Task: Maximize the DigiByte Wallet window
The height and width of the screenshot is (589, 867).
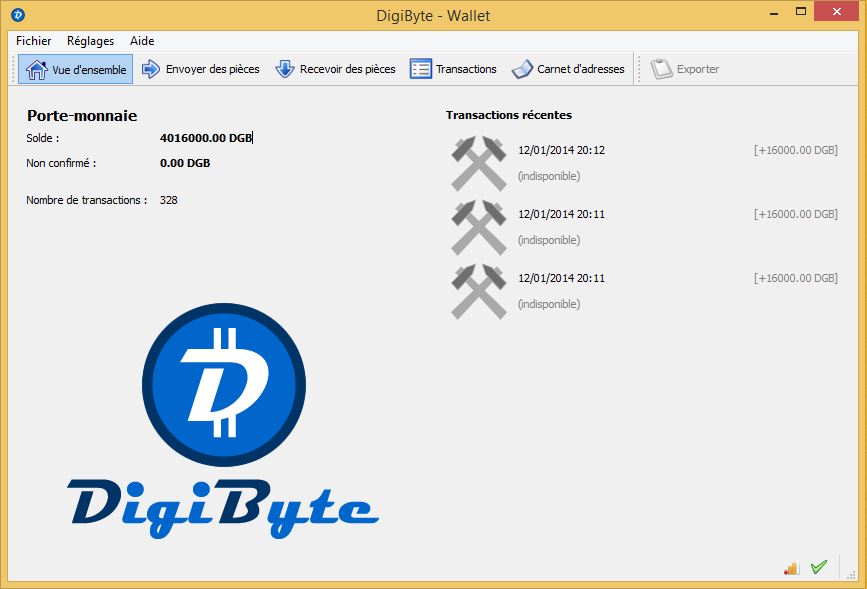Action: click(x=801, y=11)
